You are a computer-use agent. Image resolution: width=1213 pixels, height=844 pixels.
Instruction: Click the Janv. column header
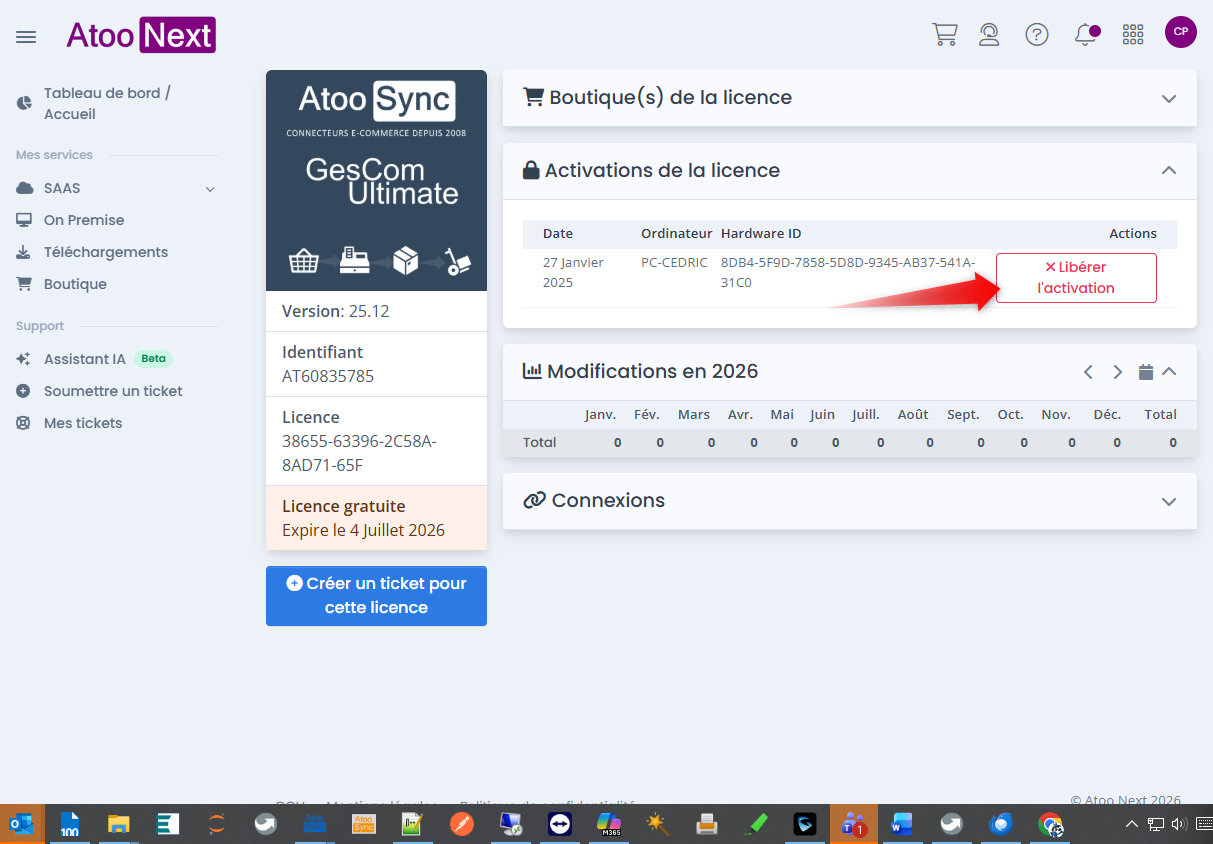point(600,415)
